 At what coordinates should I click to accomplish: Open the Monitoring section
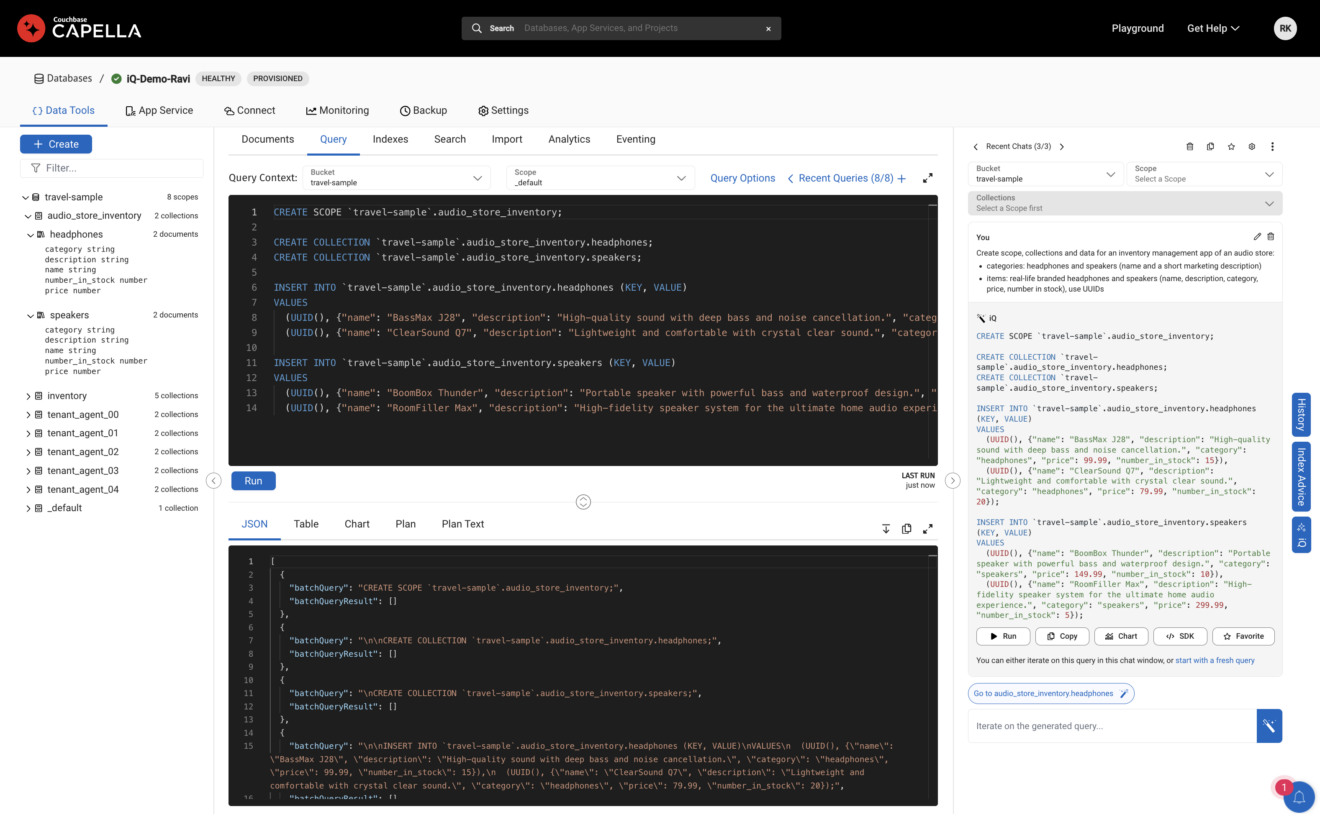[338, 110]
